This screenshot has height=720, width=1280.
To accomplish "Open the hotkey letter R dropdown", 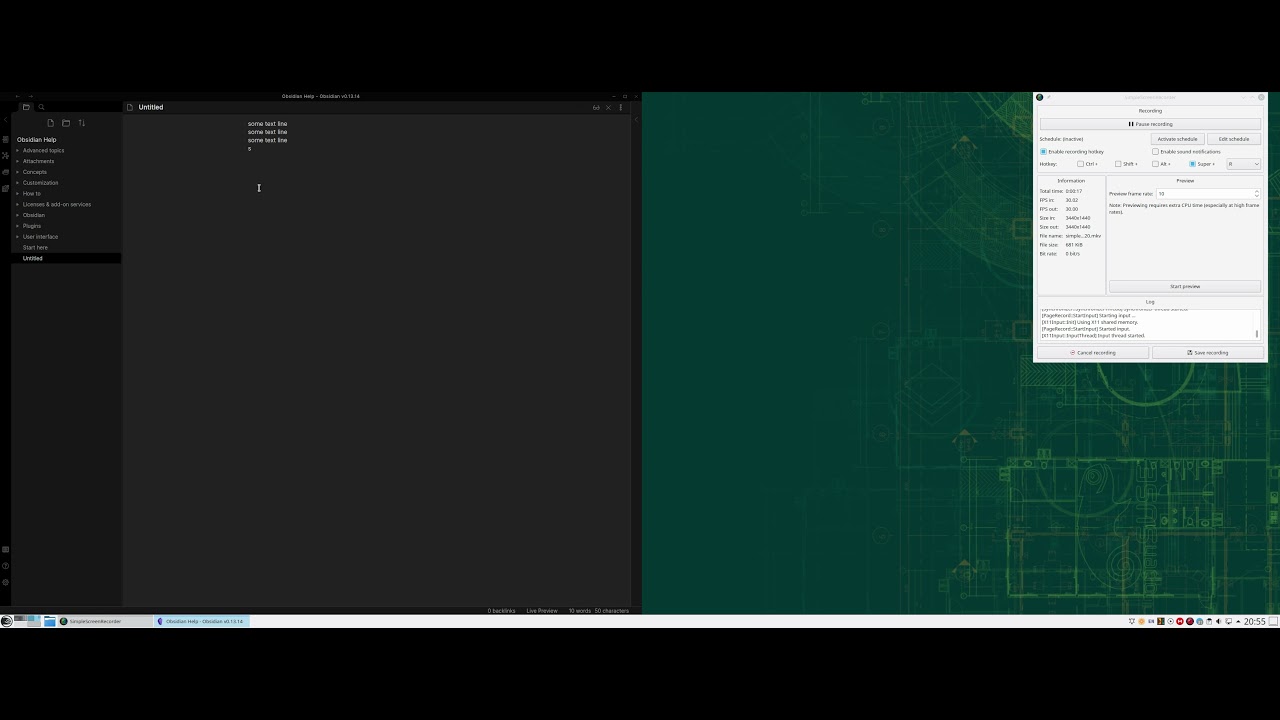I will click(x=1243, y=164).
